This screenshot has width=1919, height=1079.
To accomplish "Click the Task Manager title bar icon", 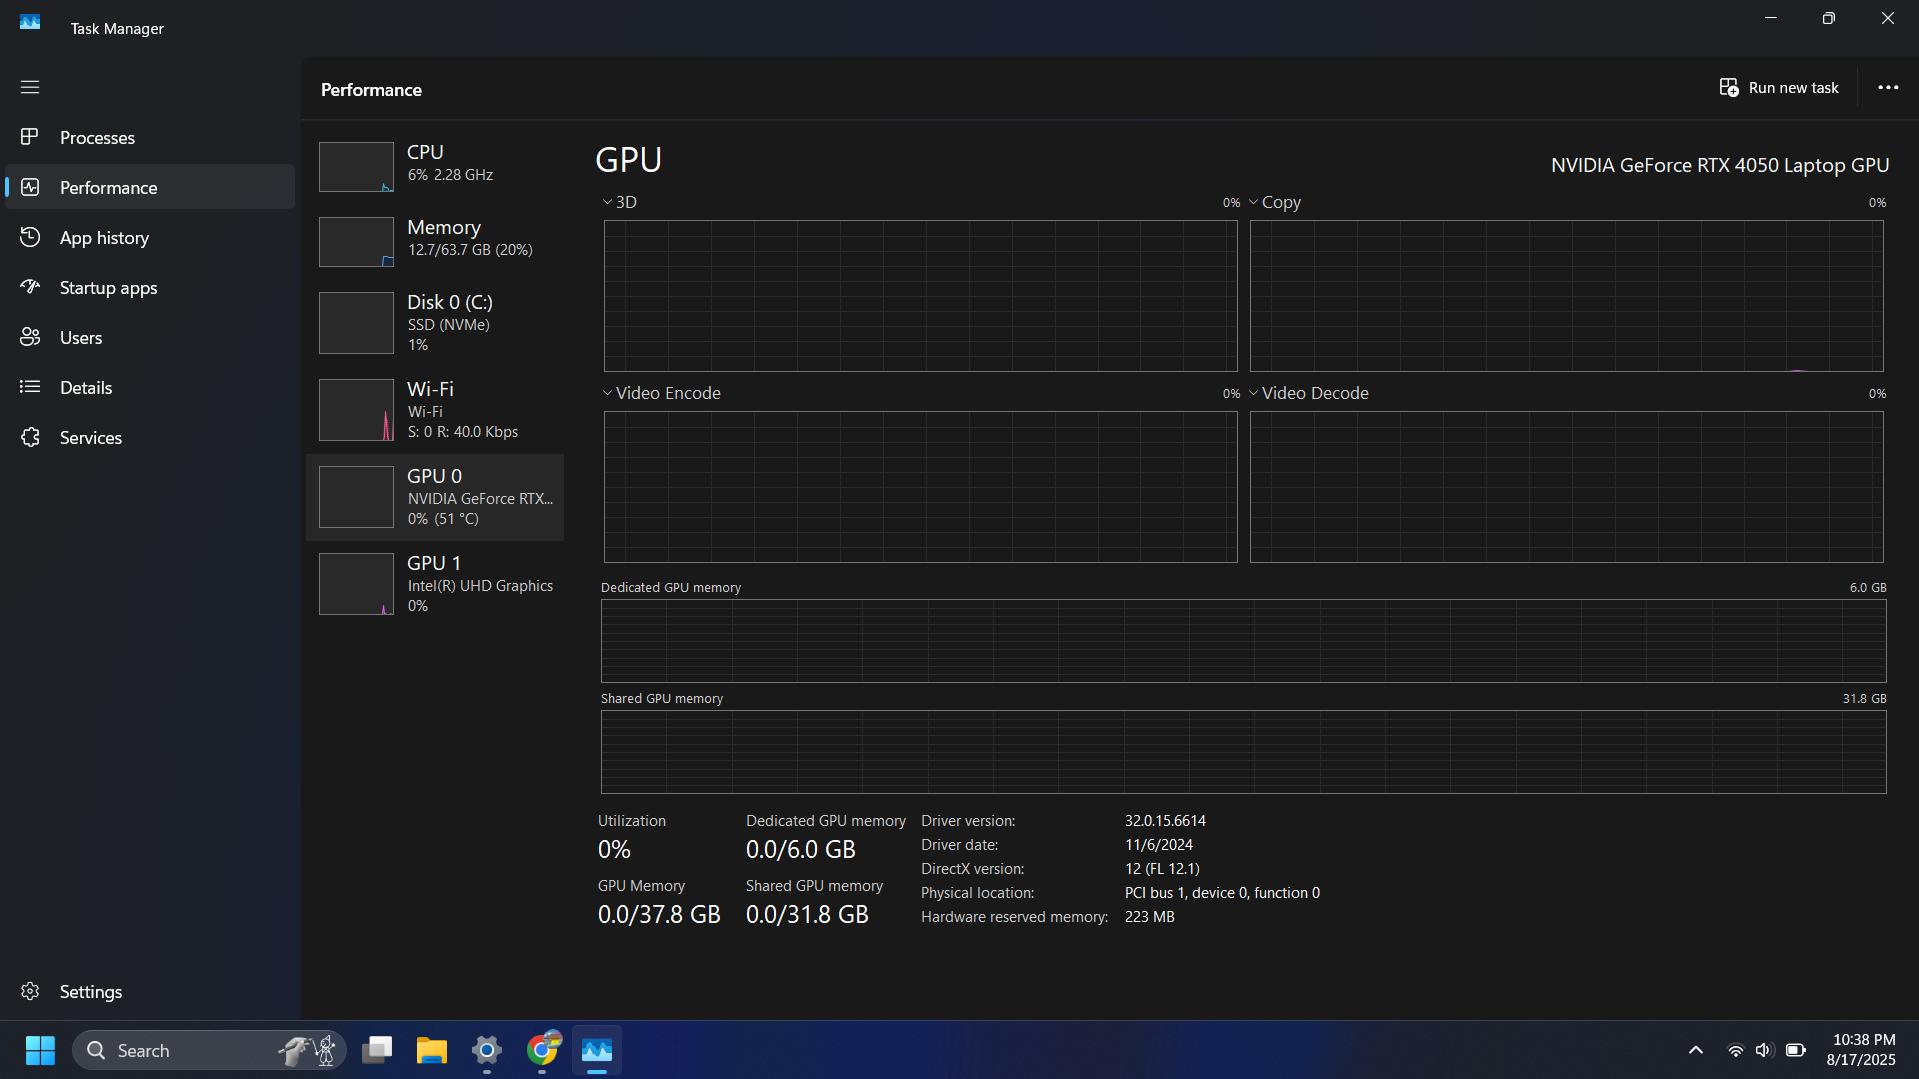I will click(x=30, y=22).
